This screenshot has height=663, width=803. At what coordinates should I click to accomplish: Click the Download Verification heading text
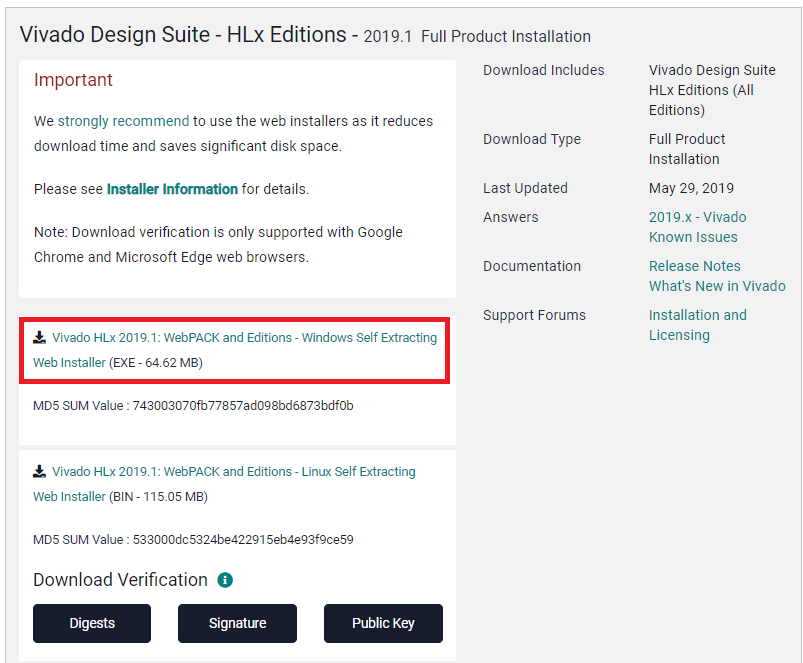[120, 580]
